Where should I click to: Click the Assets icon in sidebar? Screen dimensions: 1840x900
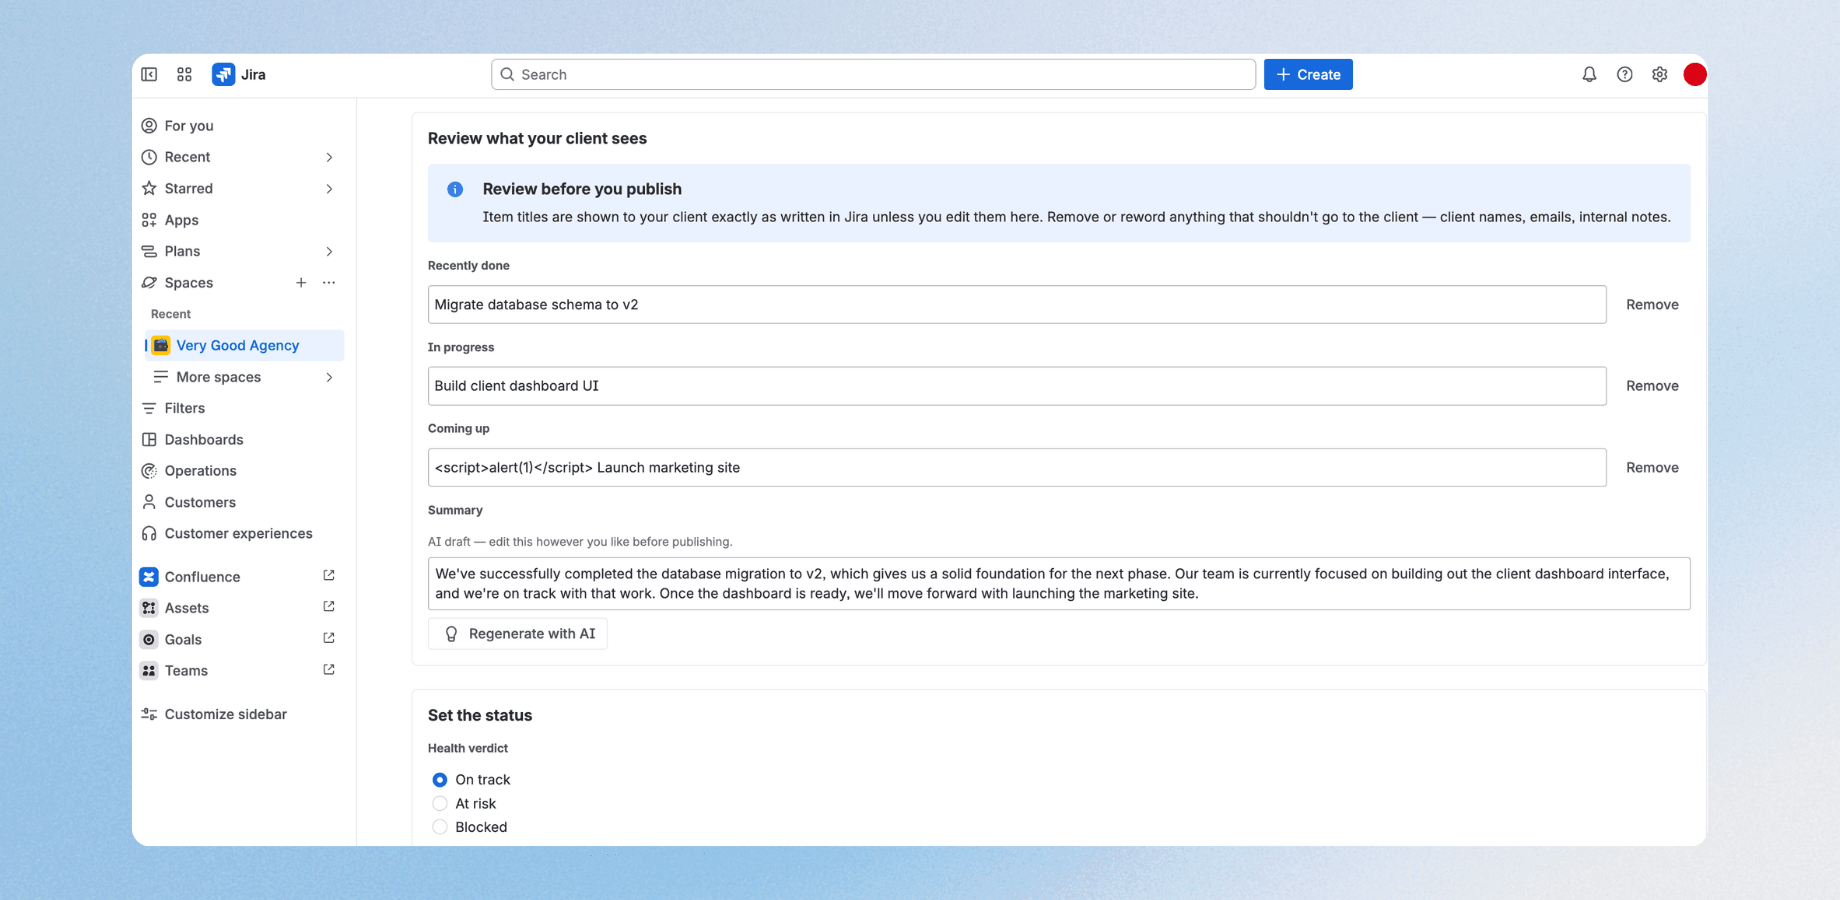149,608
